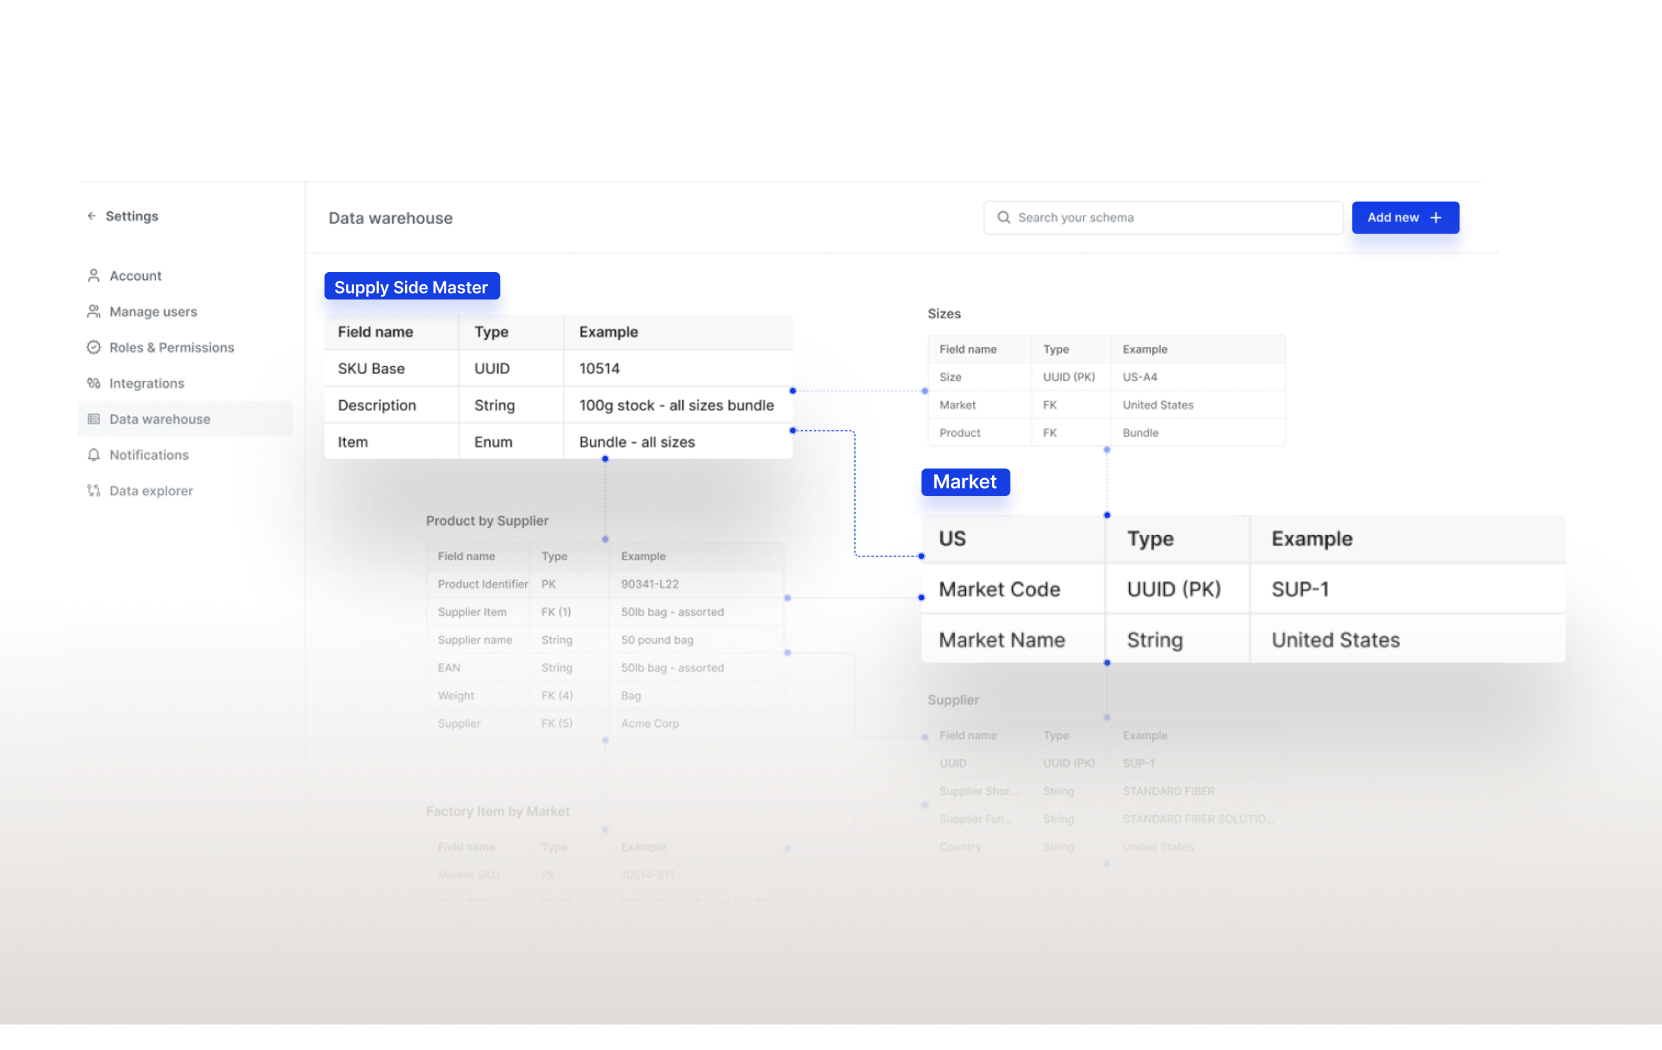The width and height of the screenshot is (1662, 1050).
Task: Click the Data warehouse table icon
Action: pos(94,419)
